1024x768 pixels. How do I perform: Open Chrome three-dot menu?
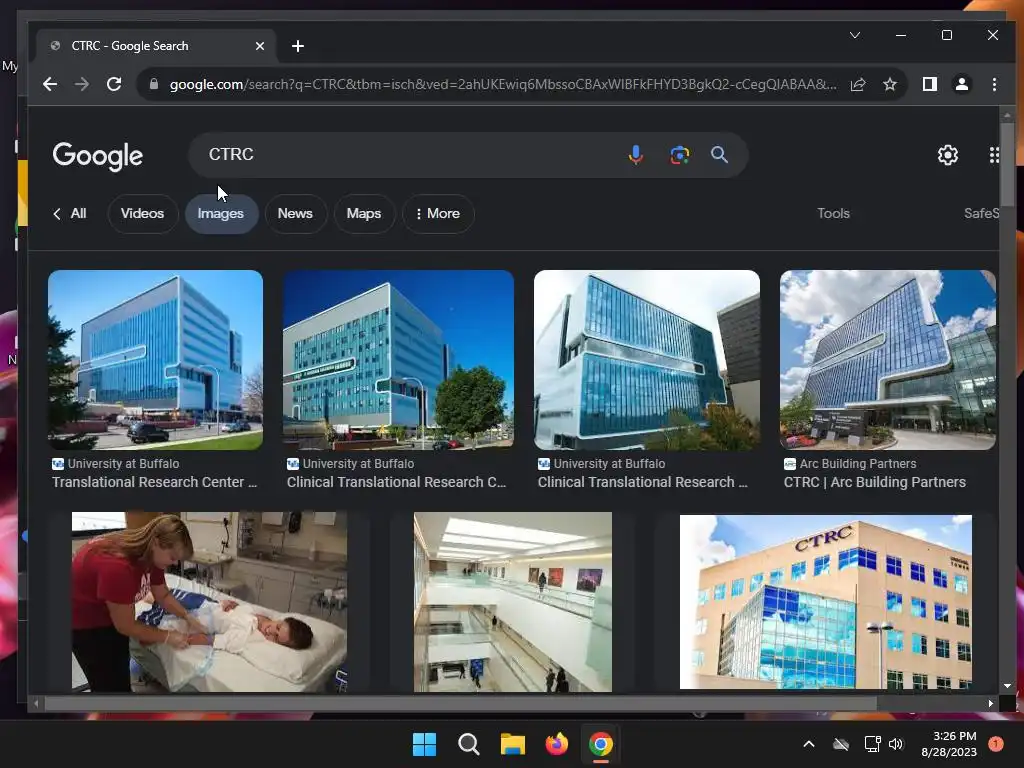pos(994,84)
